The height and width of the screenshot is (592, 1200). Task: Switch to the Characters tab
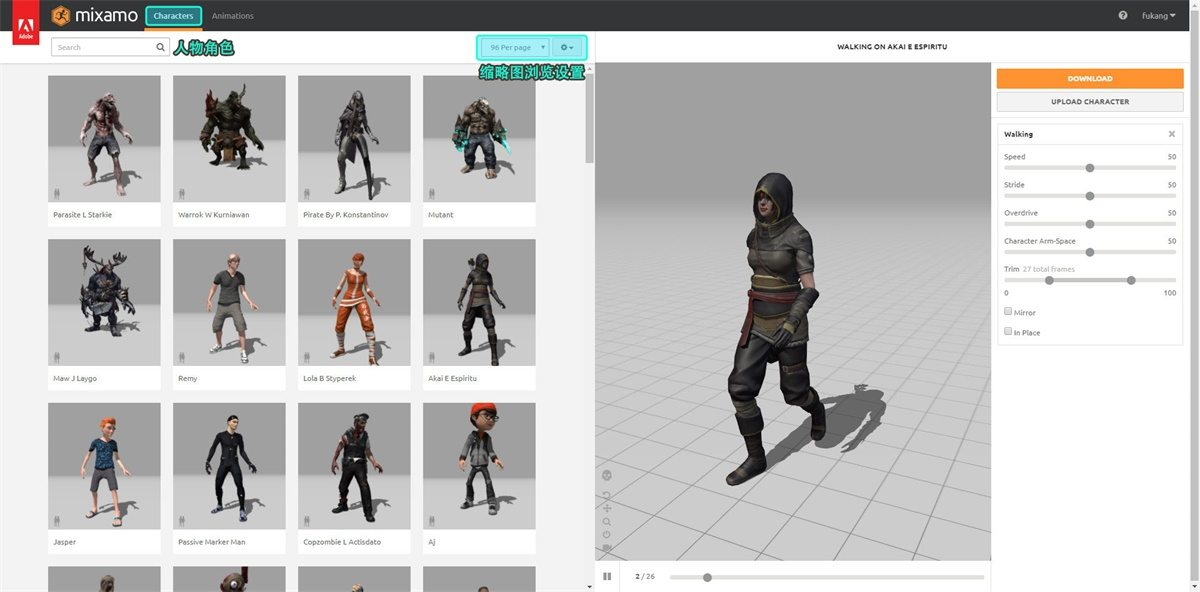click(x=173, y=16)
